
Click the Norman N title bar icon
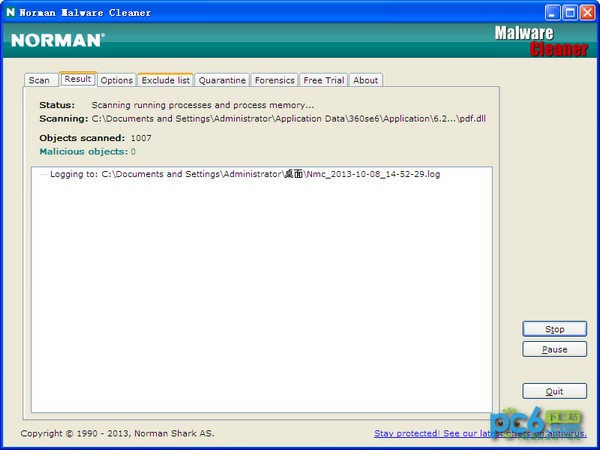pos(11,12)
